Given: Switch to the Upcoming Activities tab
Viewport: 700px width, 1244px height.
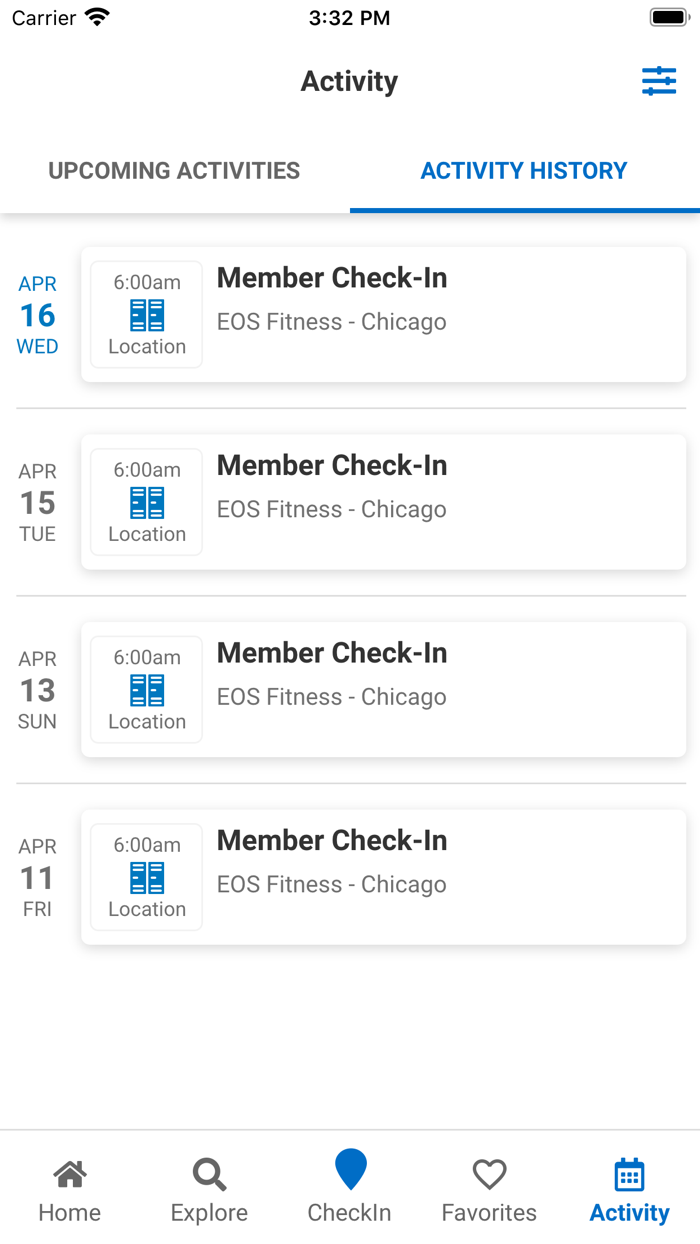Looking at the screenshot, I should [172, 170].
